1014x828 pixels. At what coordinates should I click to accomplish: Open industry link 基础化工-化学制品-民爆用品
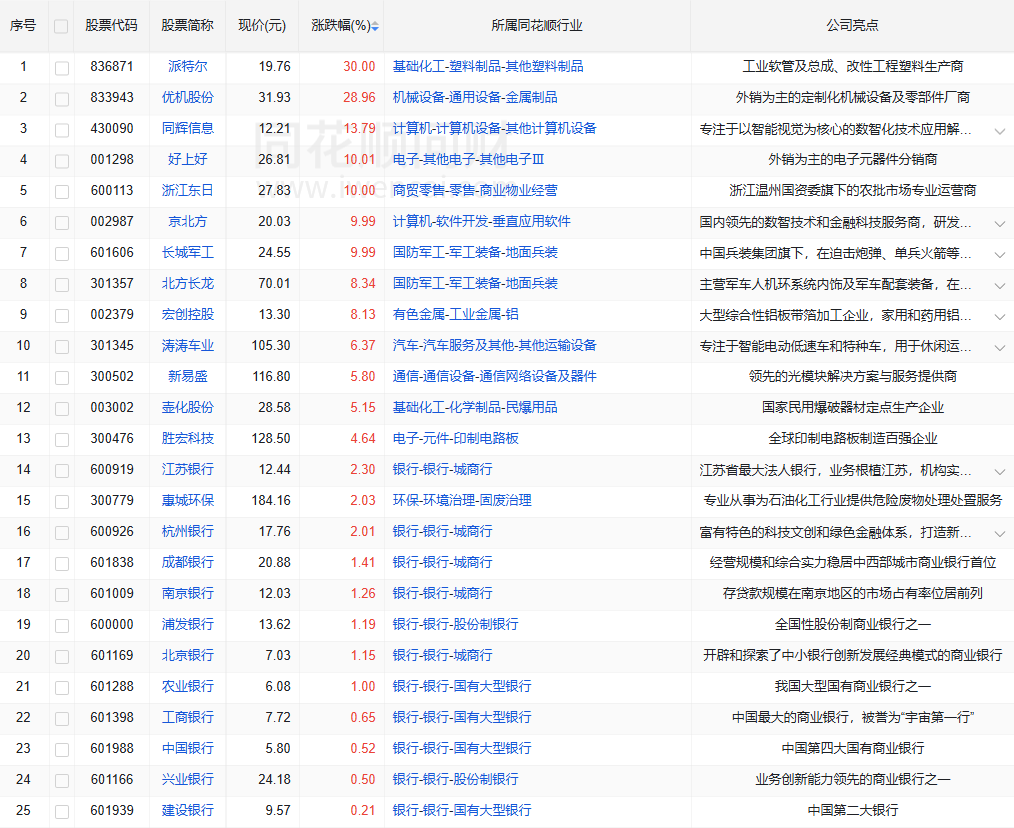pyautogui.click(x=475, y=407)
